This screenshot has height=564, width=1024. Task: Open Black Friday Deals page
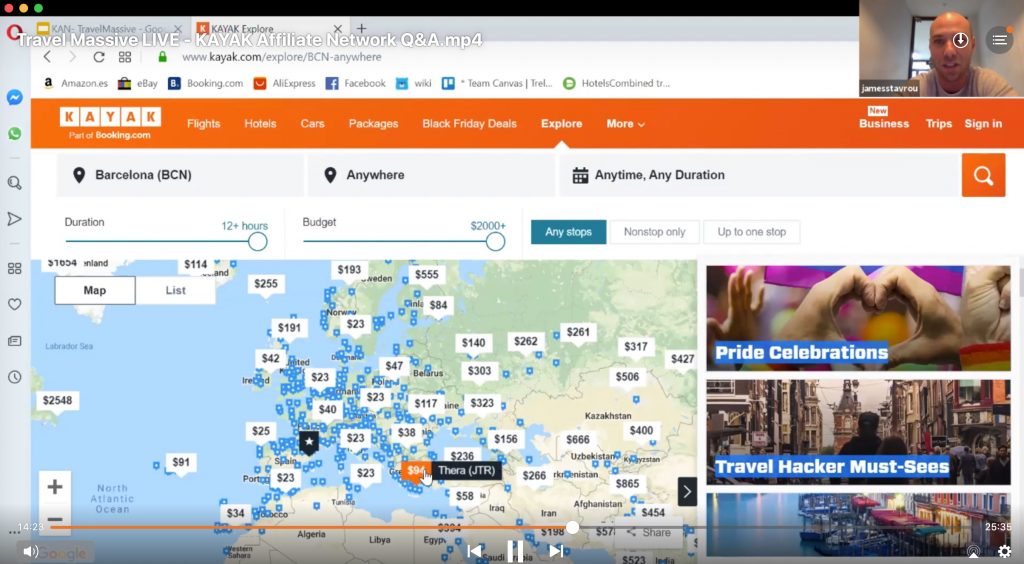[469, 123]
